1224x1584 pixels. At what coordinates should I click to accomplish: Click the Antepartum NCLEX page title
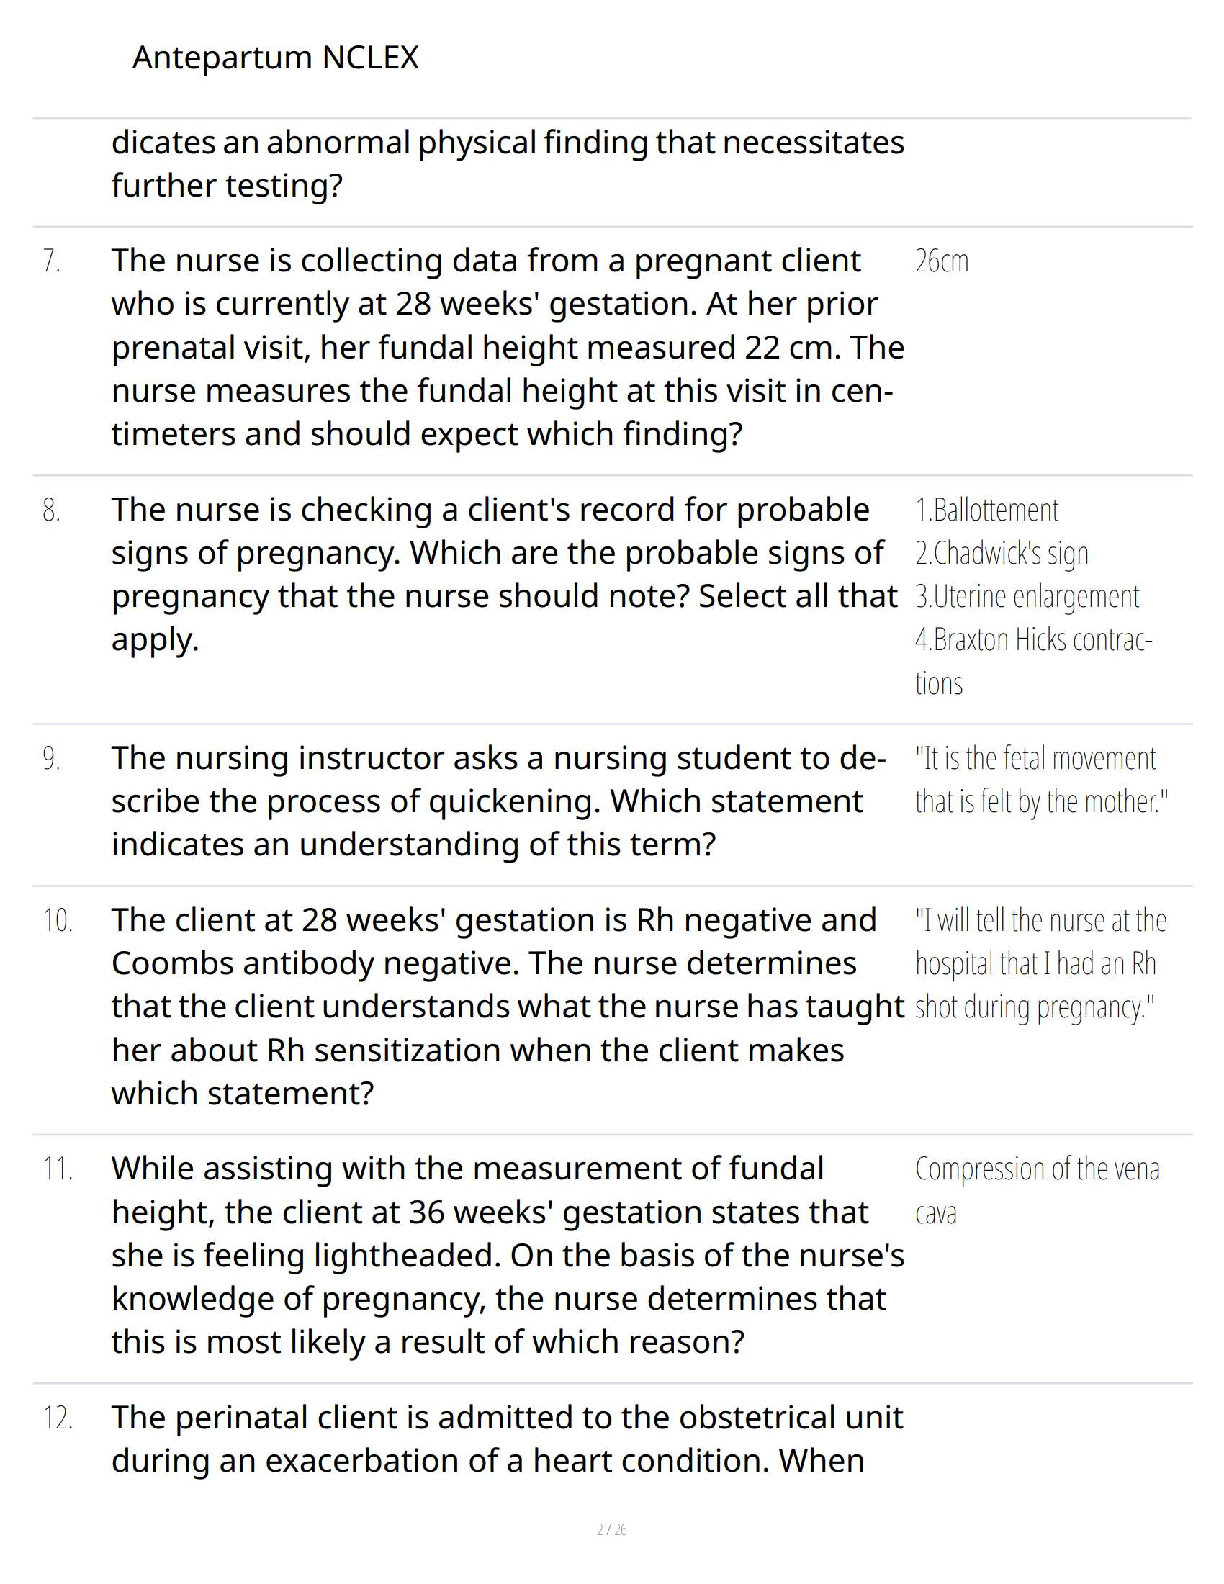coord(275,57)
